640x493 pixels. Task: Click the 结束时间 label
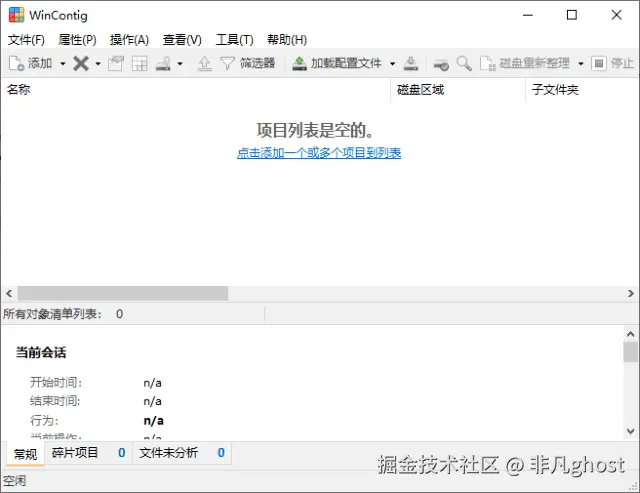(x=55, y=401)
